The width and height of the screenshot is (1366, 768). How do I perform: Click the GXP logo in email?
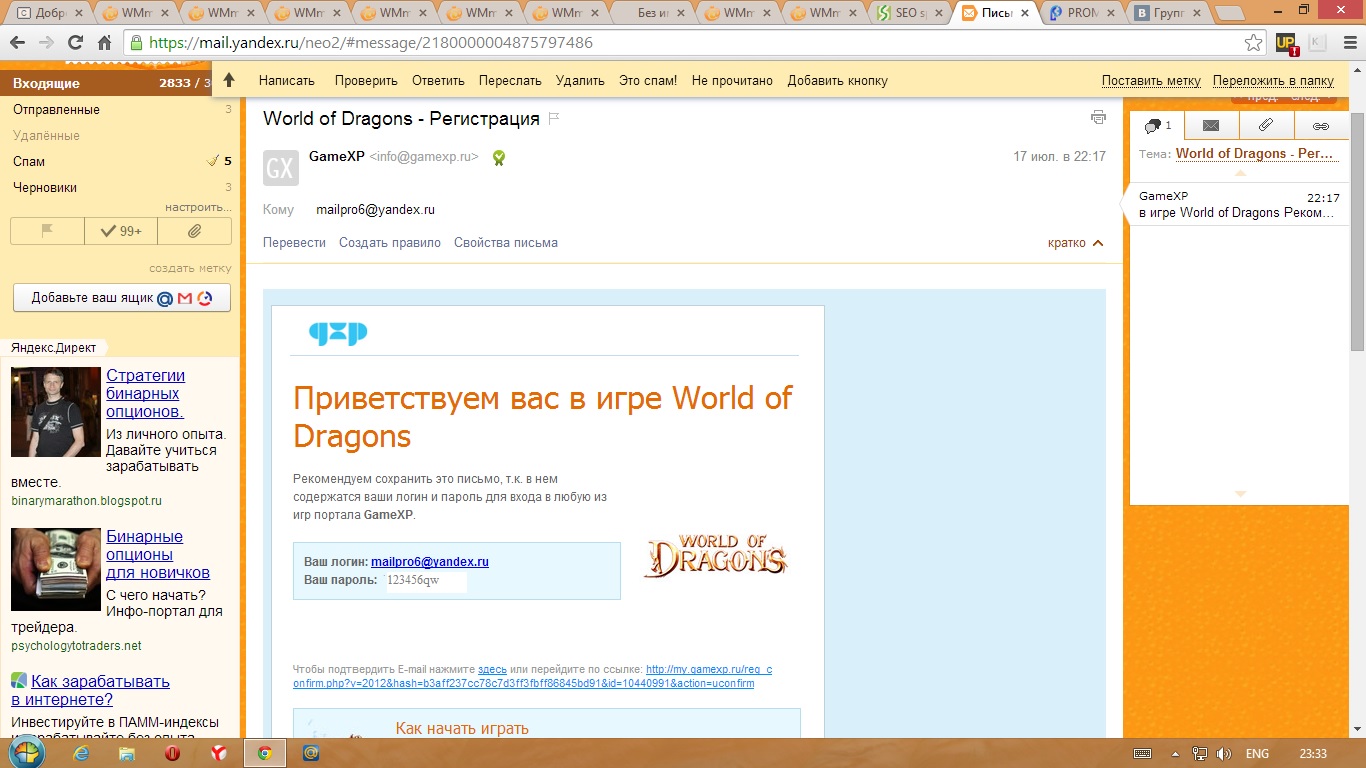338,333
